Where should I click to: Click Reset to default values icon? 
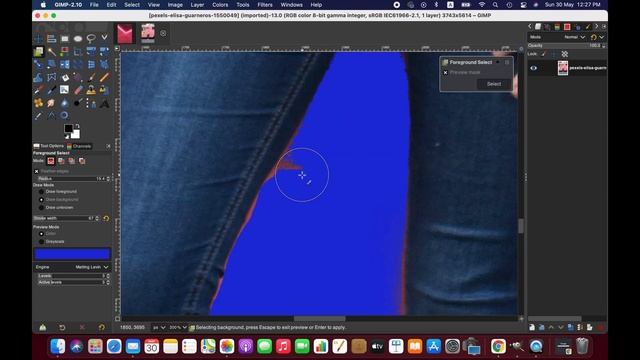[102, 327]
